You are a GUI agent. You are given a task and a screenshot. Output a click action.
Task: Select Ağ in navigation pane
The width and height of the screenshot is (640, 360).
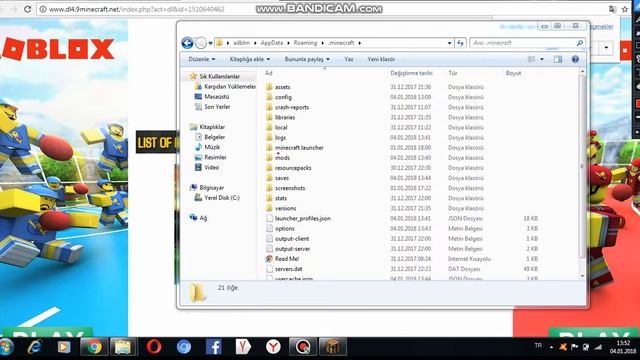tap(198, 218)
